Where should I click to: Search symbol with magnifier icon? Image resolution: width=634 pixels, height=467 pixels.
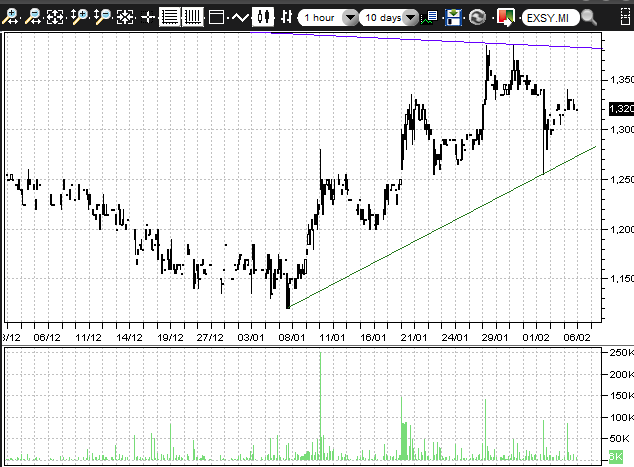click(589, 17)
